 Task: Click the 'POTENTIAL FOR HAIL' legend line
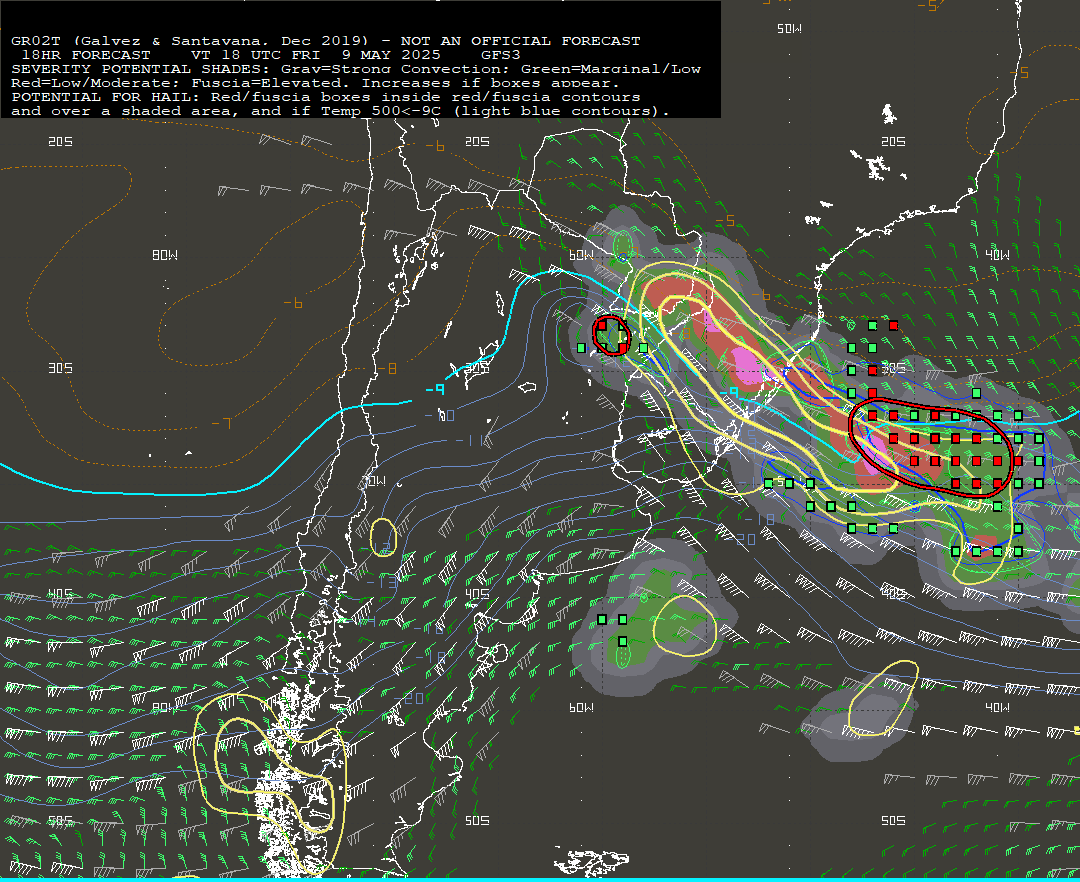click(326, 97)
